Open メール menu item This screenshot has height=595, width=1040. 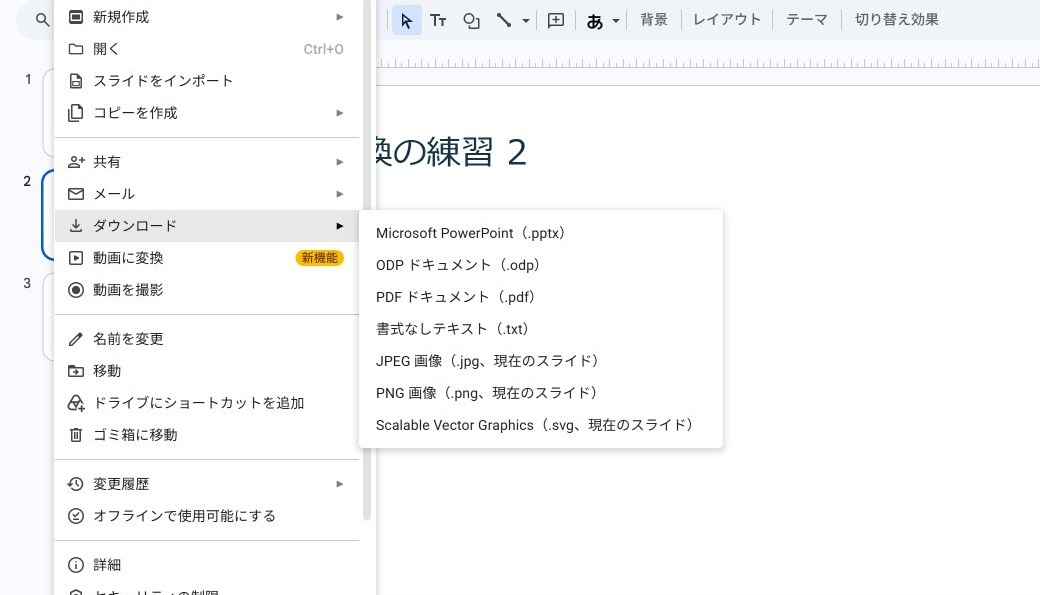click(207, 194)
